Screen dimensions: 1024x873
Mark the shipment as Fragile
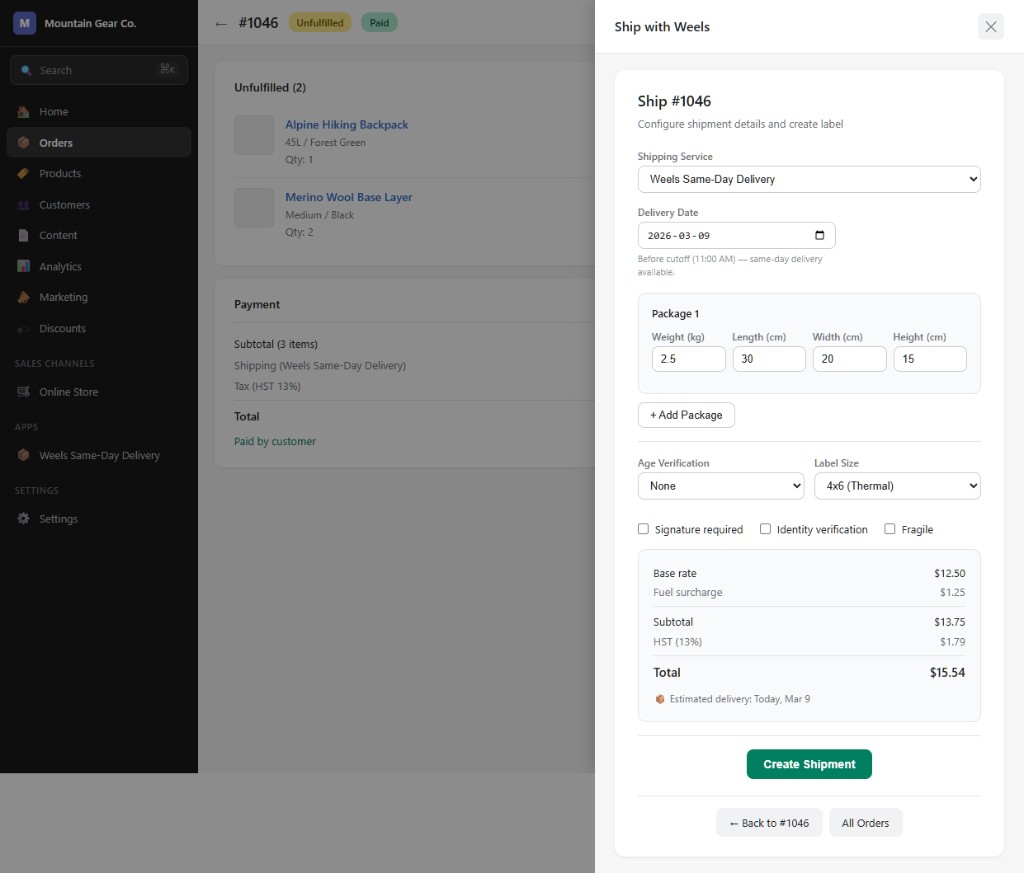pyautogui.click(x=889, y=529)
